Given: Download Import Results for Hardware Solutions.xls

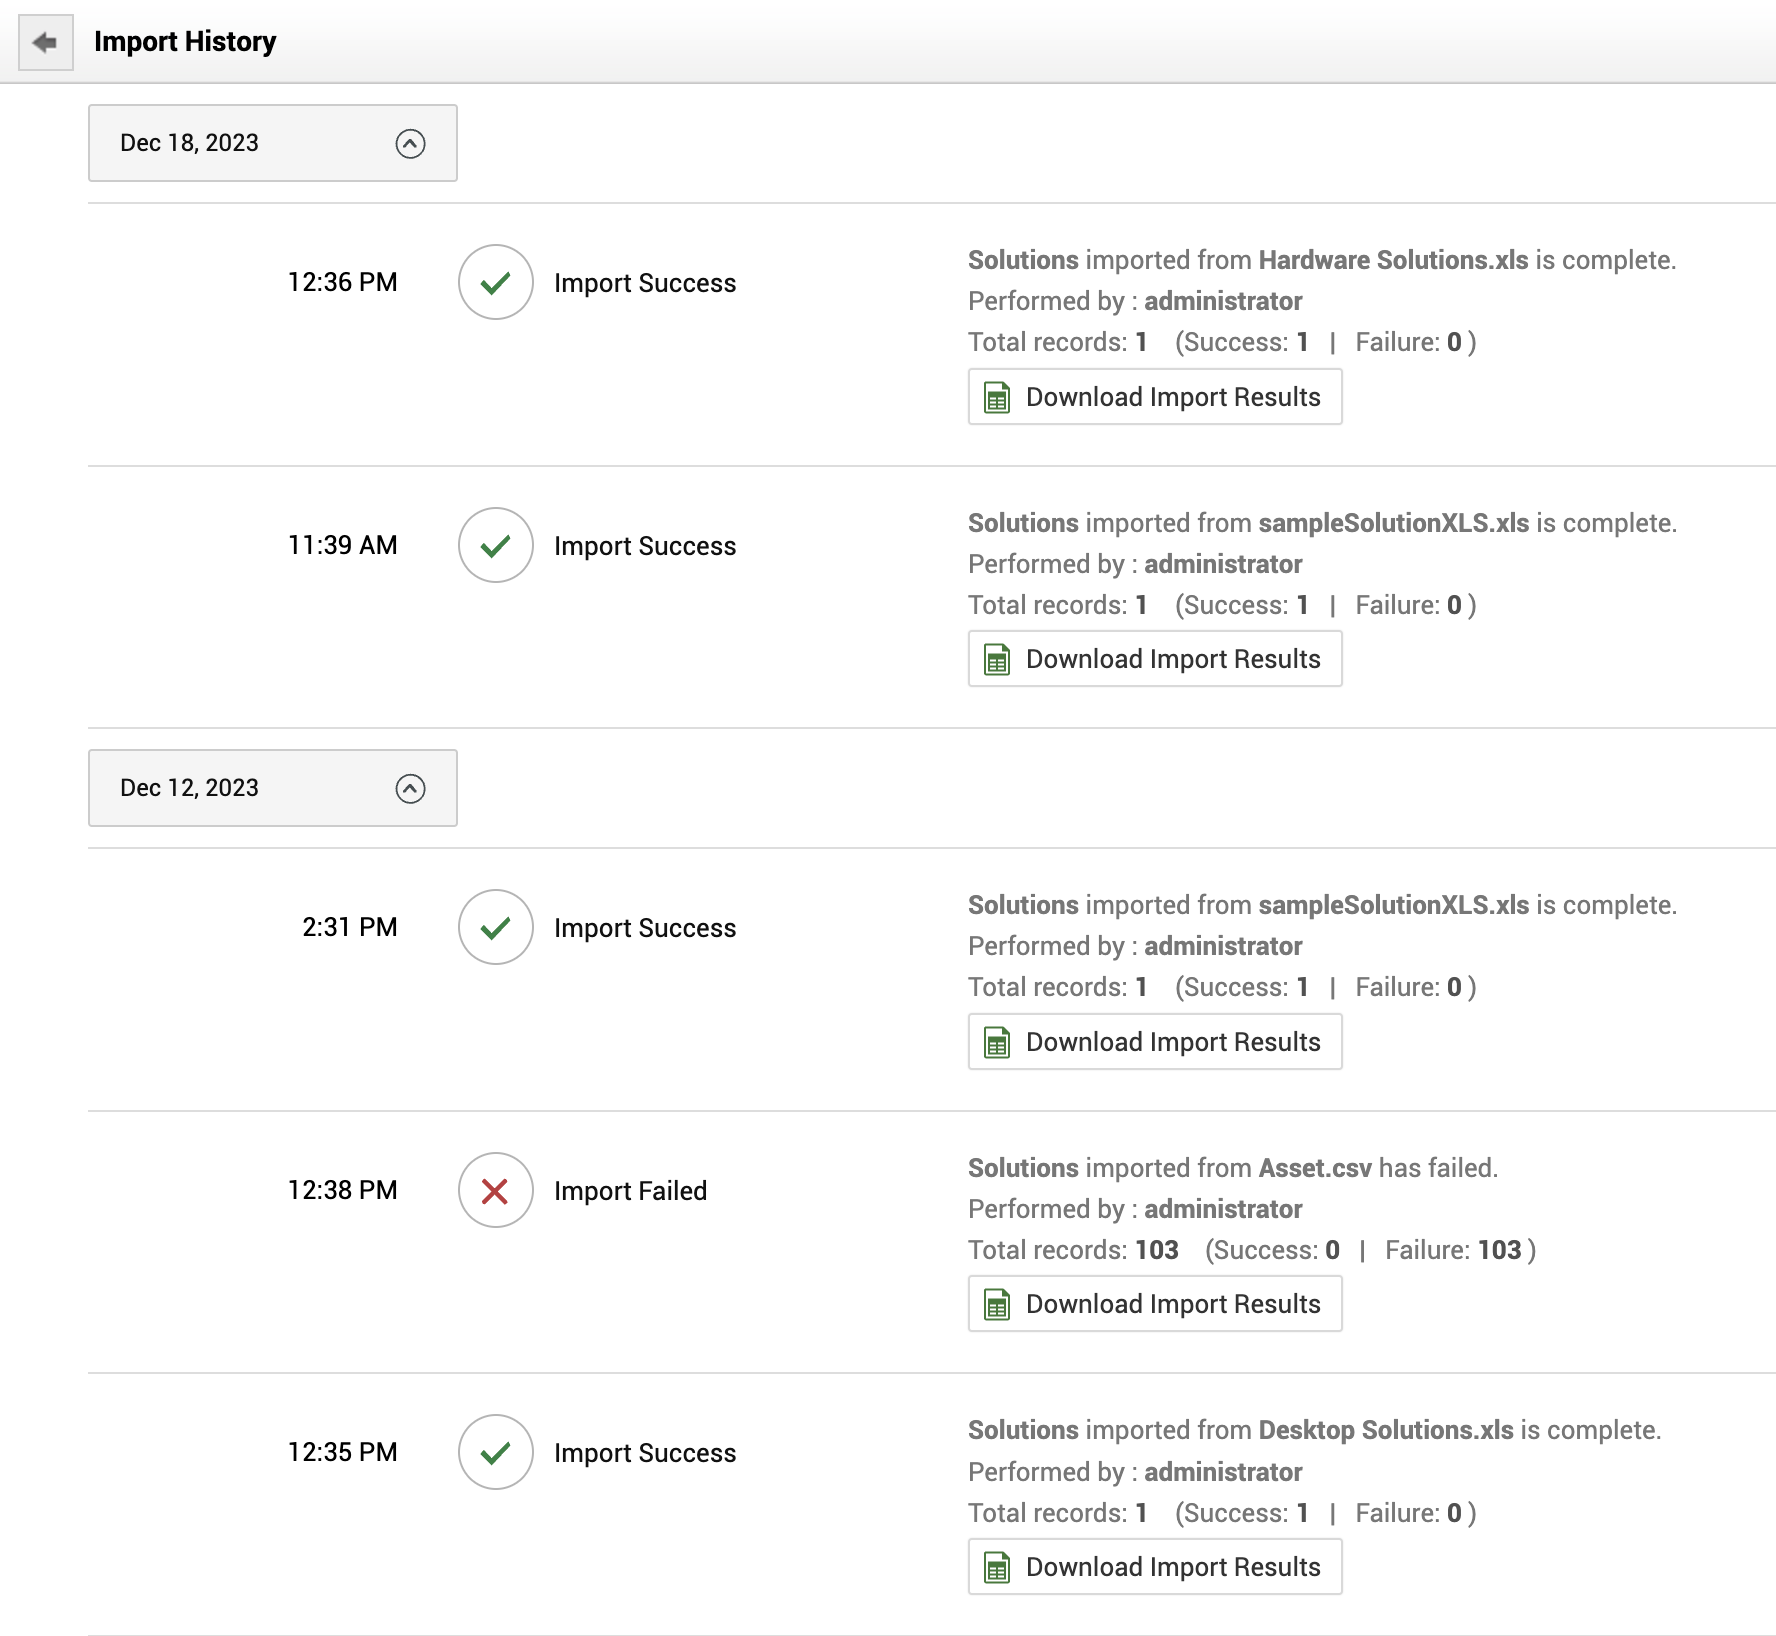Looking at the screenshot, I should pos(1155,397).
